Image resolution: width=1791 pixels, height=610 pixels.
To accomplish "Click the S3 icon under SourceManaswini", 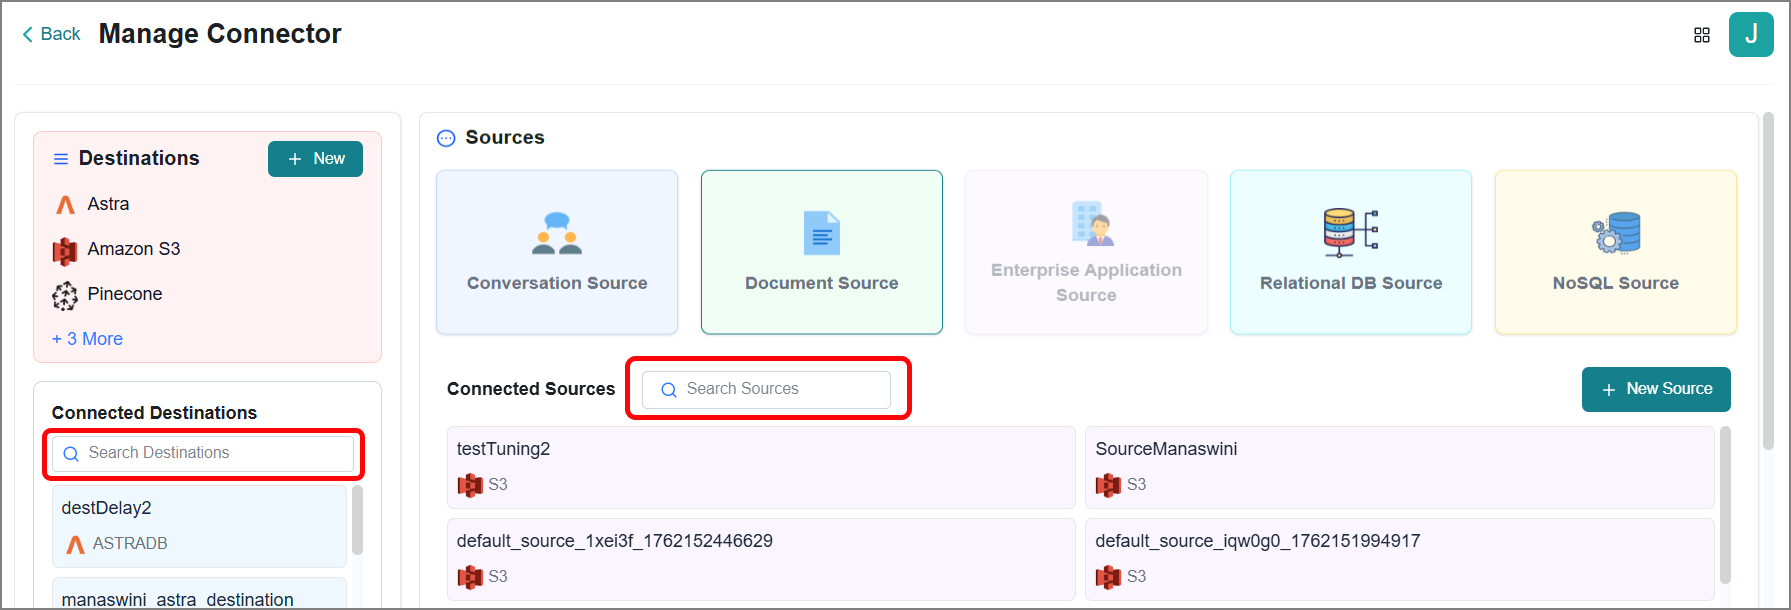I will pyautogui.click(x=1108, y=485).
